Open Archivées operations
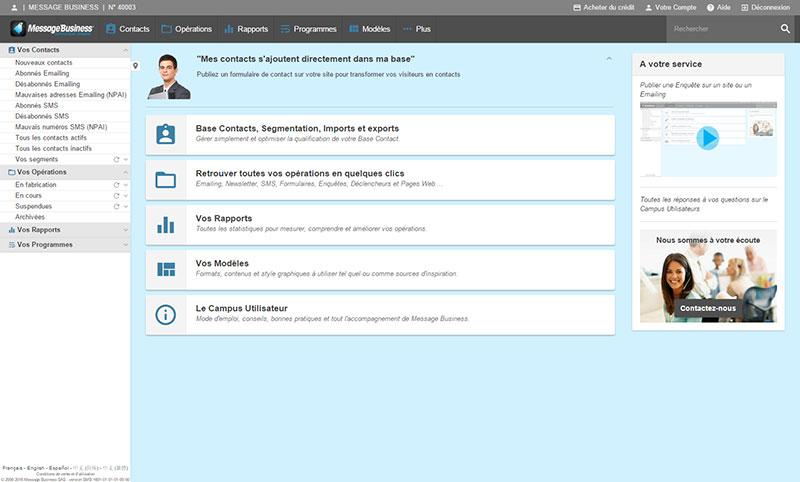Screen dimensions: 800x482 point(30,217)
